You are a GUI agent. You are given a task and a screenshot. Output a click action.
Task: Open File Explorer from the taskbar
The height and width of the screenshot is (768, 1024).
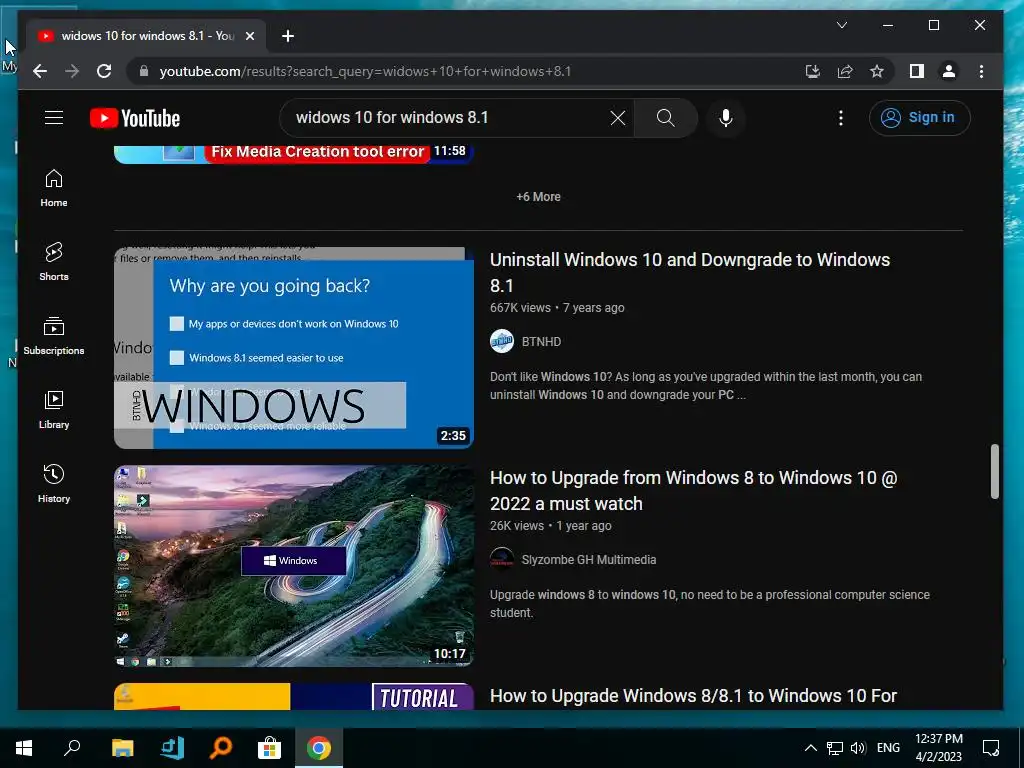[x=122, y=748]
